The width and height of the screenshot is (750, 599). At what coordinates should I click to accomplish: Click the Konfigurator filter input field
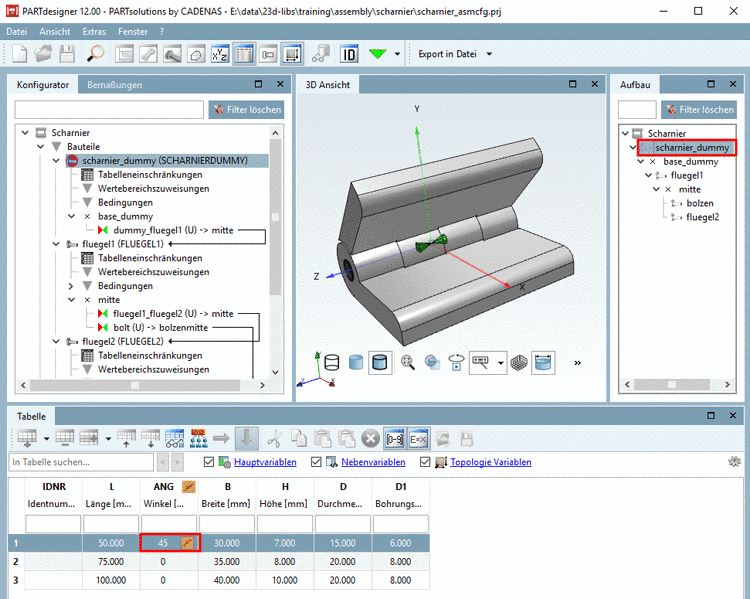pyautogui.click(x=109, y=110)
